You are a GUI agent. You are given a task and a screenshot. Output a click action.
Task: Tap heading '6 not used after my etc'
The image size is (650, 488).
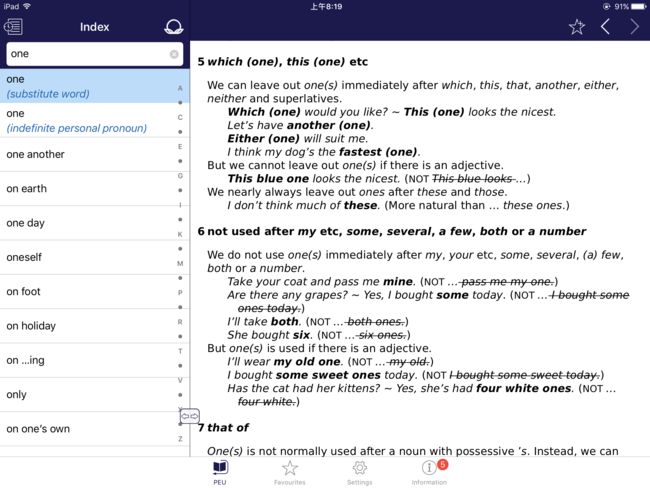point(392,231)
